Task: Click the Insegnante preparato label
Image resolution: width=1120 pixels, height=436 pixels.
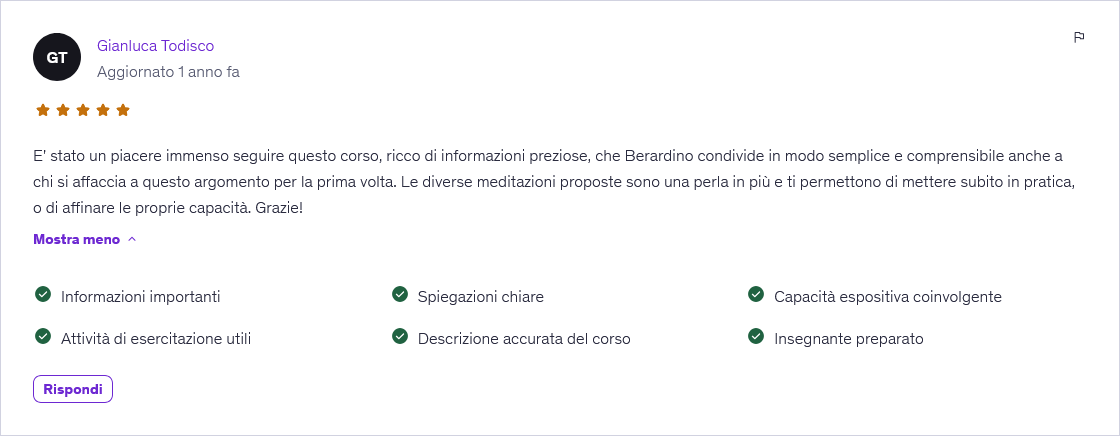Action: pos(849,338)
